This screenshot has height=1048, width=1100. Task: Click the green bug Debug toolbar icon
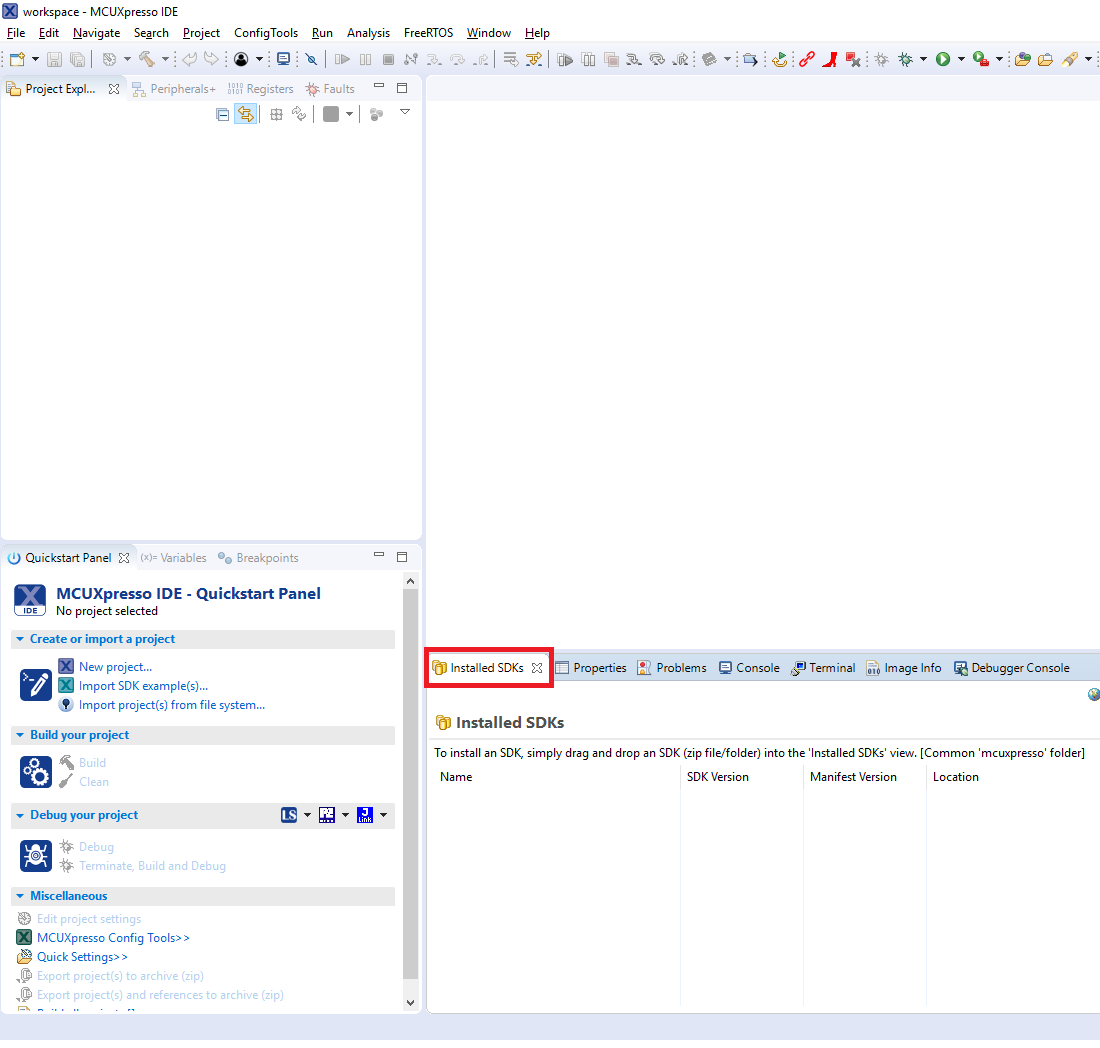click(x=905, y=60)
